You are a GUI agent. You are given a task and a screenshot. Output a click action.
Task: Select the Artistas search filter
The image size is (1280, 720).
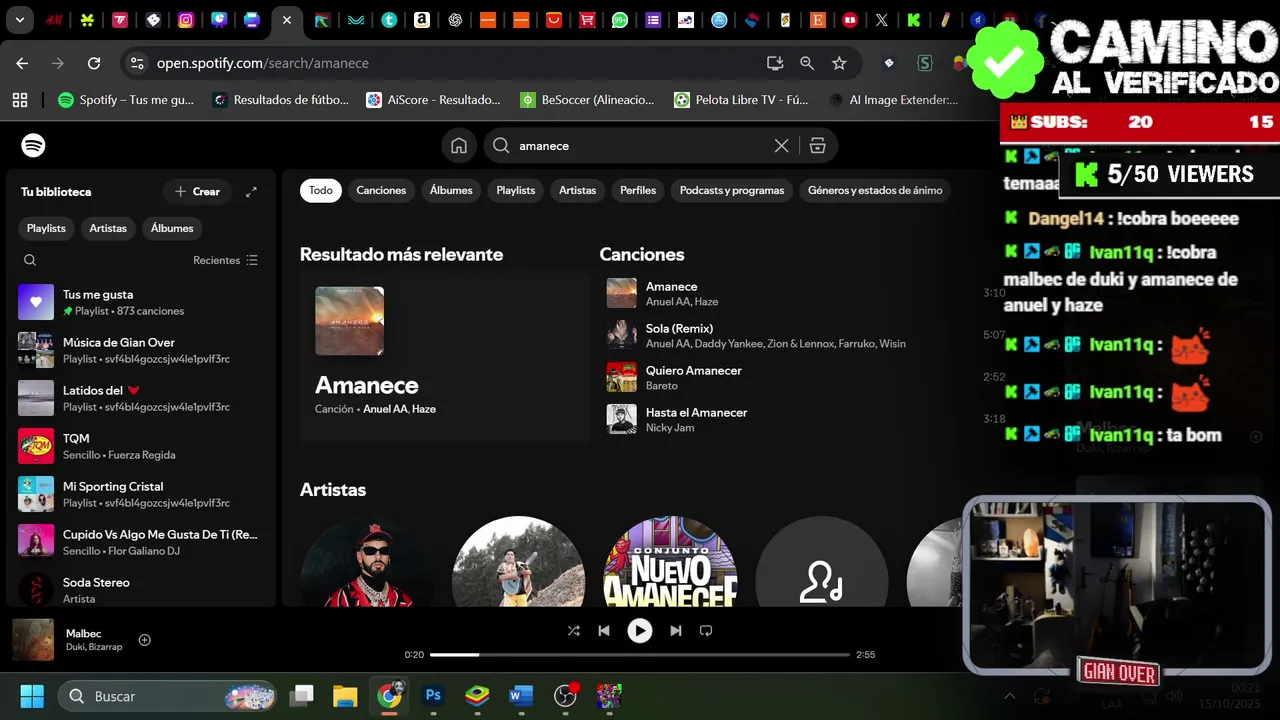click(577, 190)
